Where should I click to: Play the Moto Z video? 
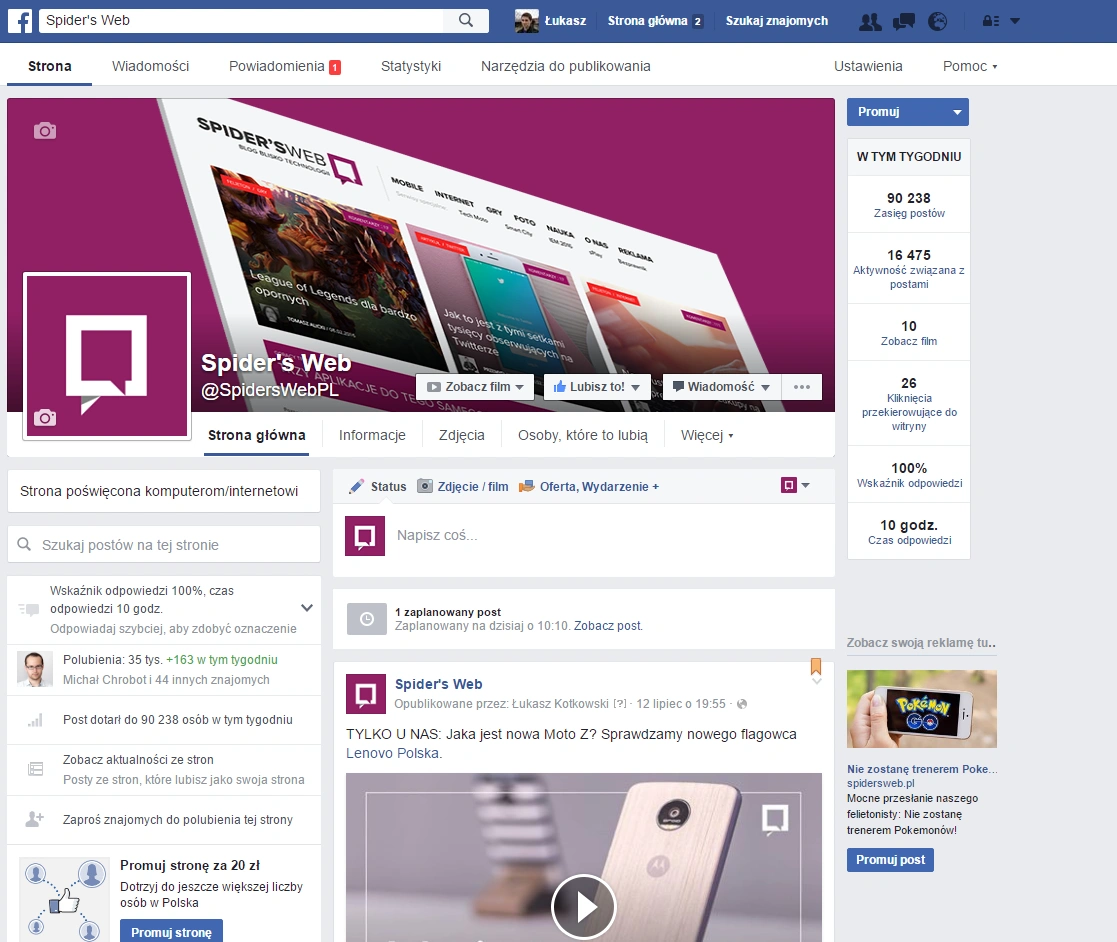[583, 906]
